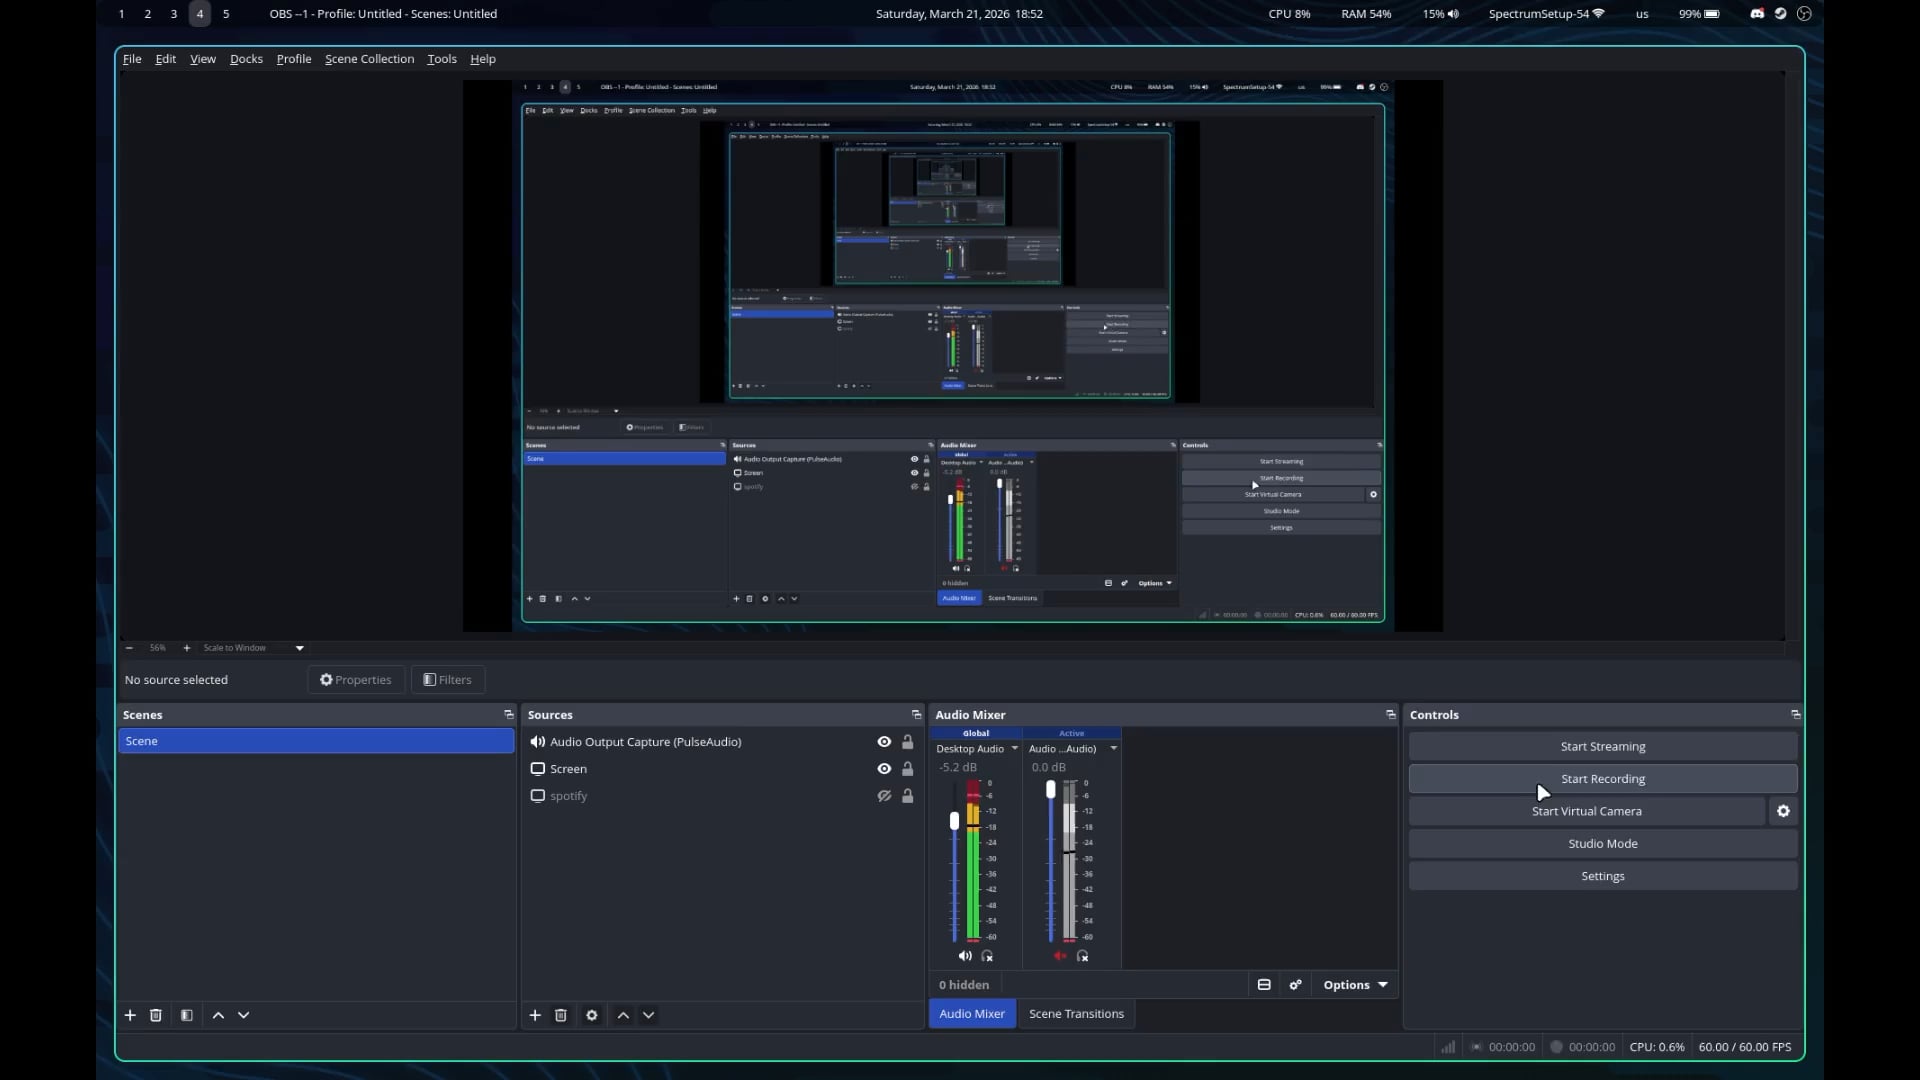The height and width of the screenshot is (1080, 1920).
Task: Open the Desktop Audio channel dropdown arrow
Action: [x=1015, y=748]
